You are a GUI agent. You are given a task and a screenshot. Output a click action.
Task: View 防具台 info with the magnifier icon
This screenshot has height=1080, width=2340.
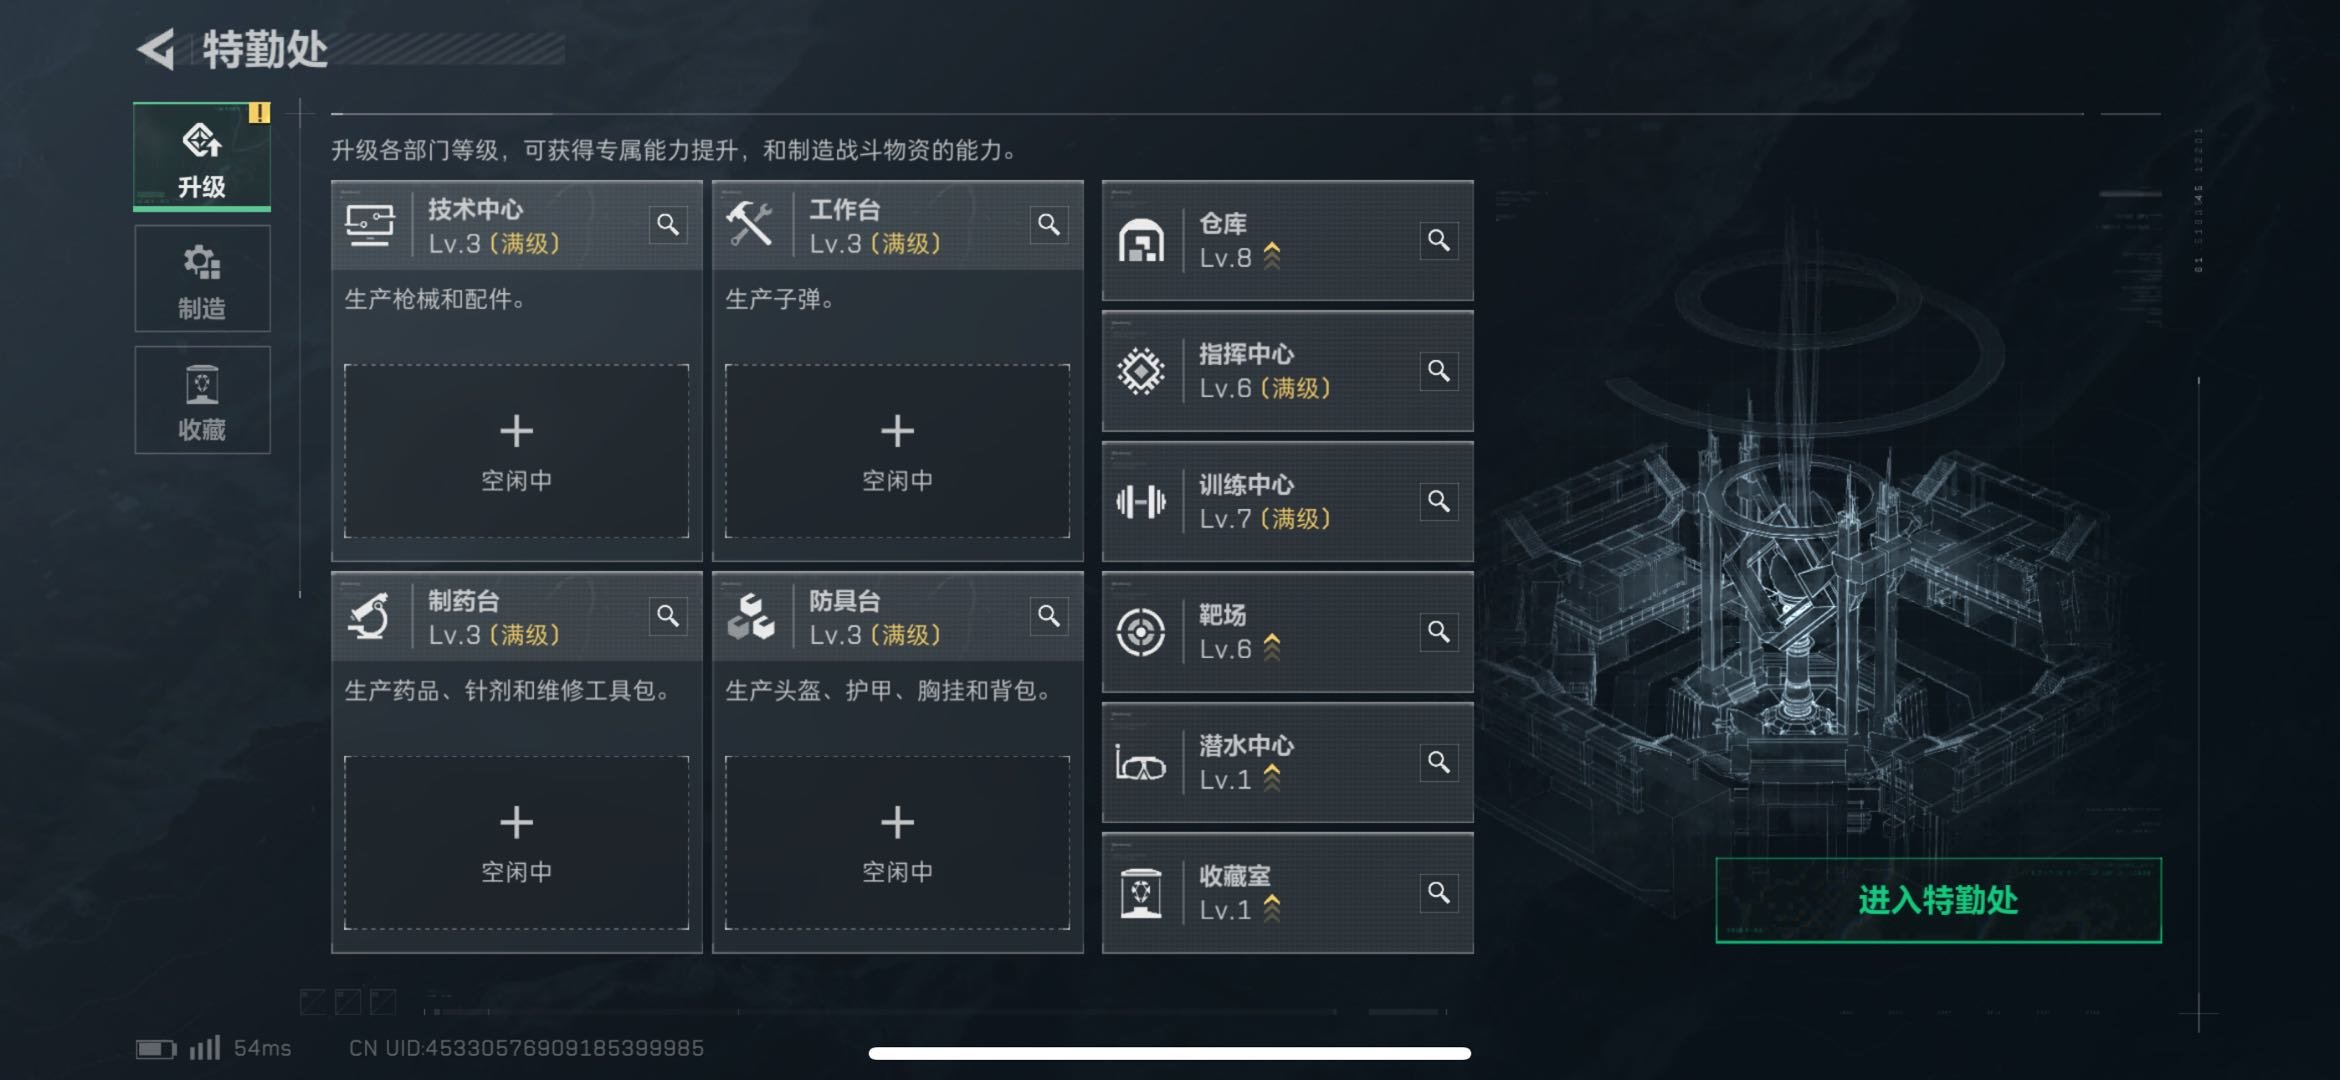[x=1049, y=616]
